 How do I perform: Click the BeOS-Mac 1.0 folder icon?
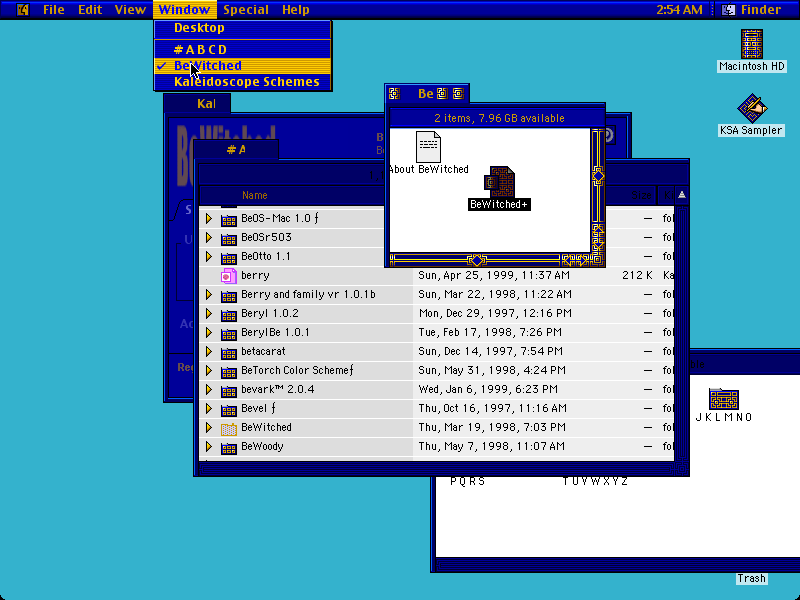pos(229,219)
